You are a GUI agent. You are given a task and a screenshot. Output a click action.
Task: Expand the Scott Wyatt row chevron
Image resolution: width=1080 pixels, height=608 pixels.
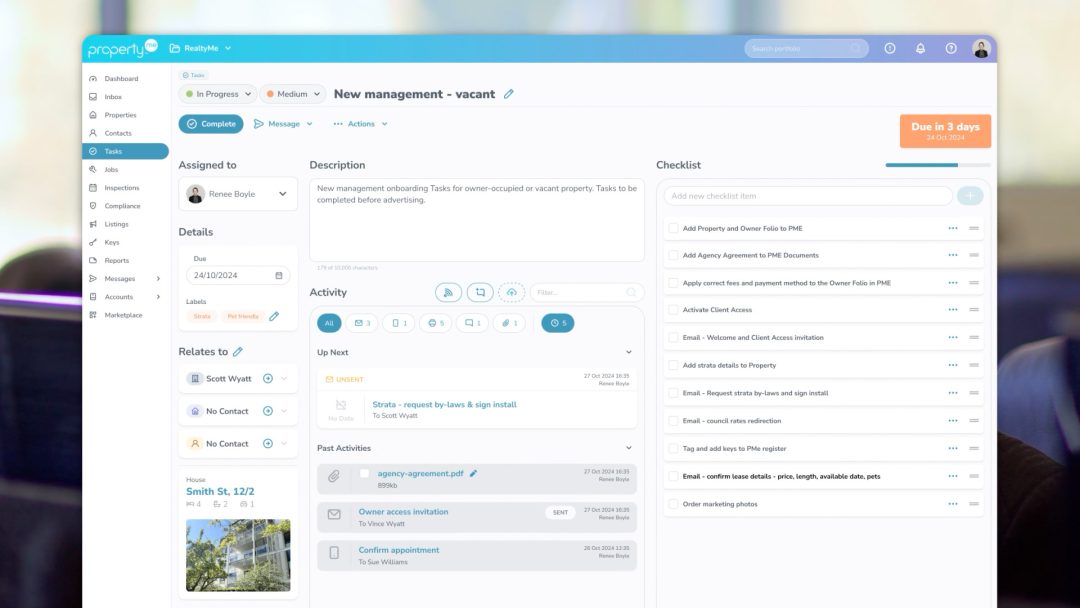[x=284, y=379]
